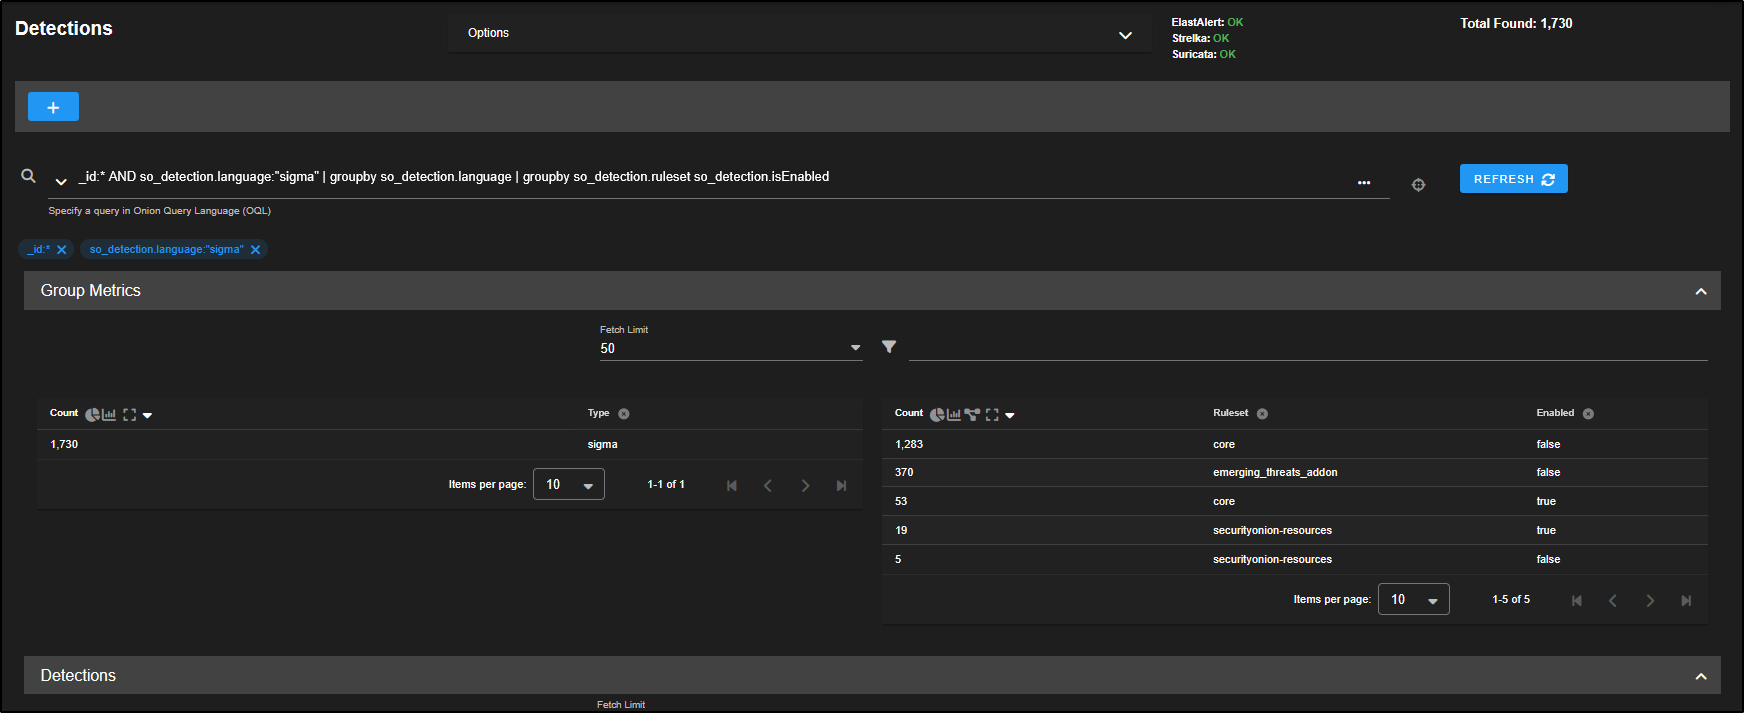
Task: Click the blue plus add detection button
Action: pyautogui.click(x=53, y=107)
